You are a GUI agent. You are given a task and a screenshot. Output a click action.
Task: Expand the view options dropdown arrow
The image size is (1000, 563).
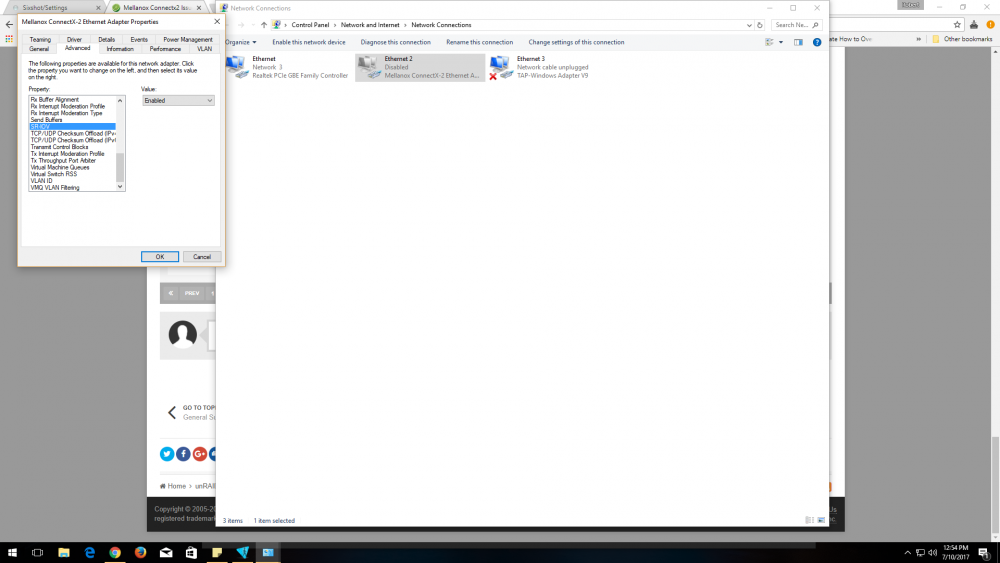pyautogui.click(x=781, y=42)
